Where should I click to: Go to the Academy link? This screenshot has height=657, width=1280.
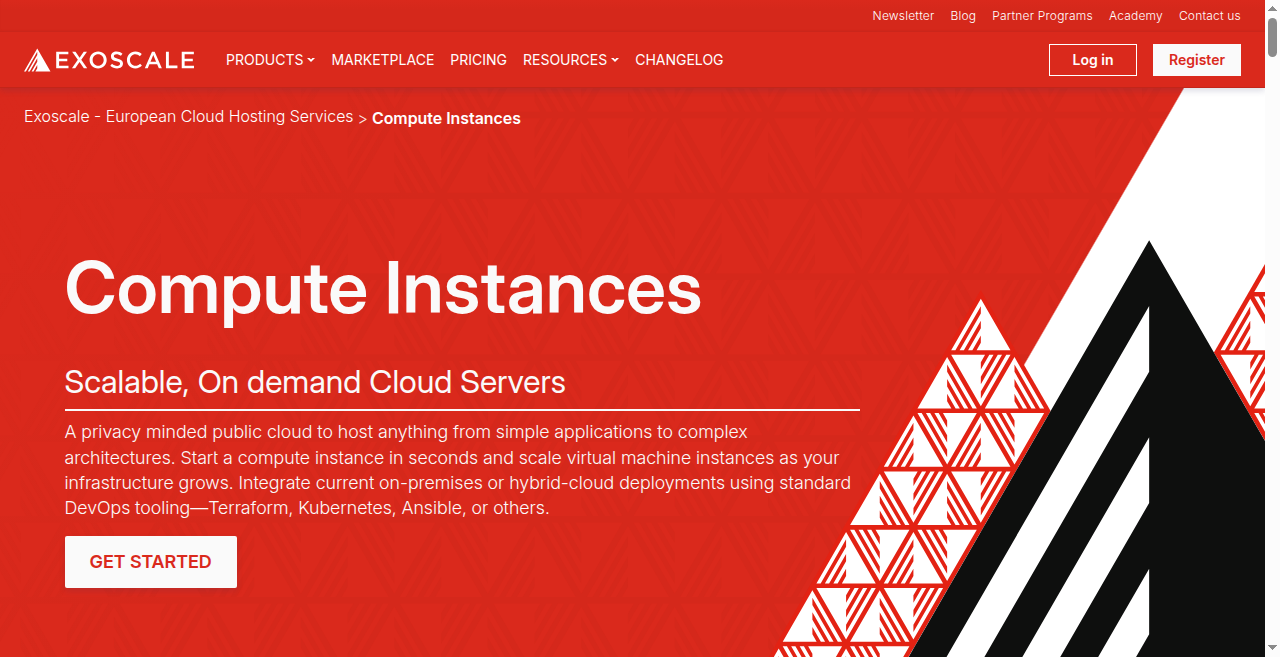coord(1135,16)
